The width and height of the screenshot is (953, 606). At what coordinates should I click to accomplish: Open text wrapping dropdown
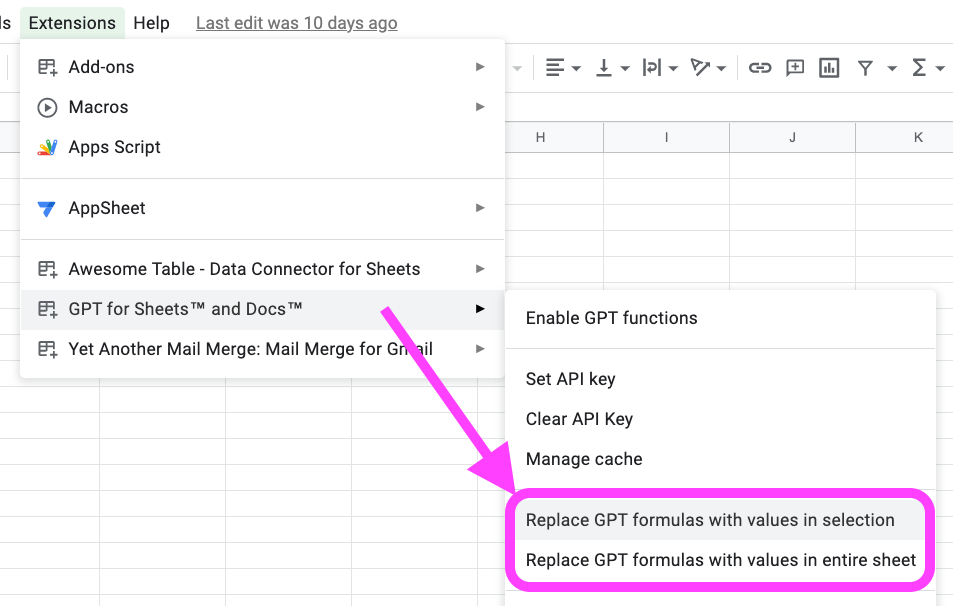click(659, 68)
